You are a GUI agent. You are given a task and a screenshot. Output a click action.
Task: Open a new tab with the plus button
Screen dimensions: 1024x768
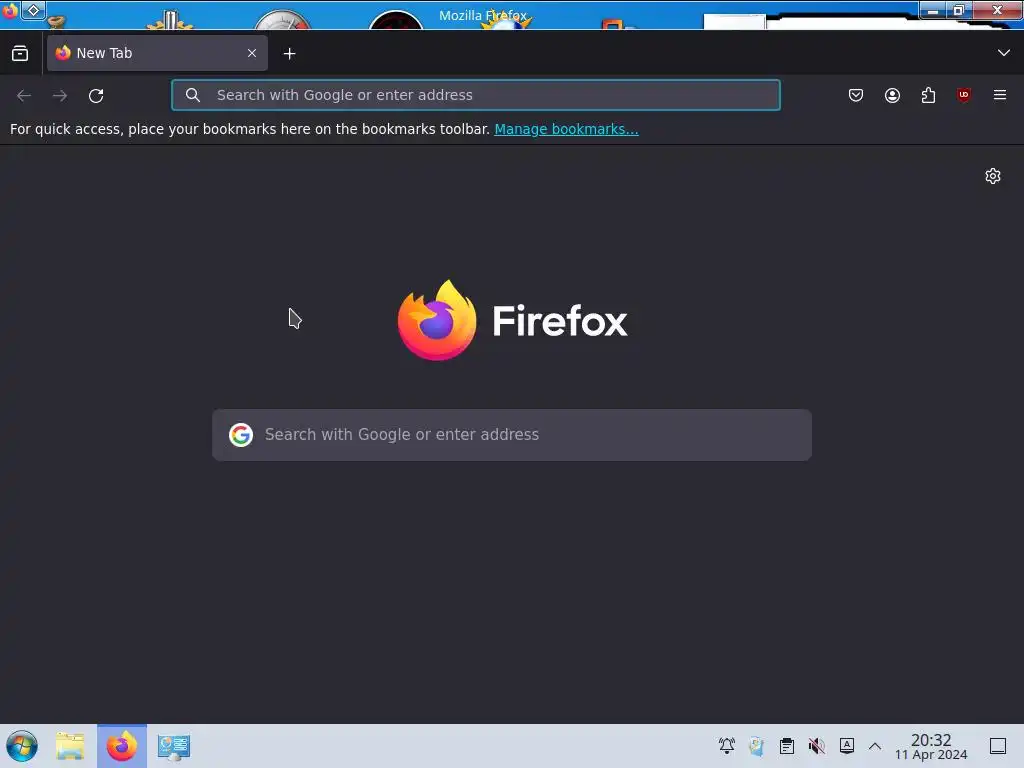(x=289, y=54)
